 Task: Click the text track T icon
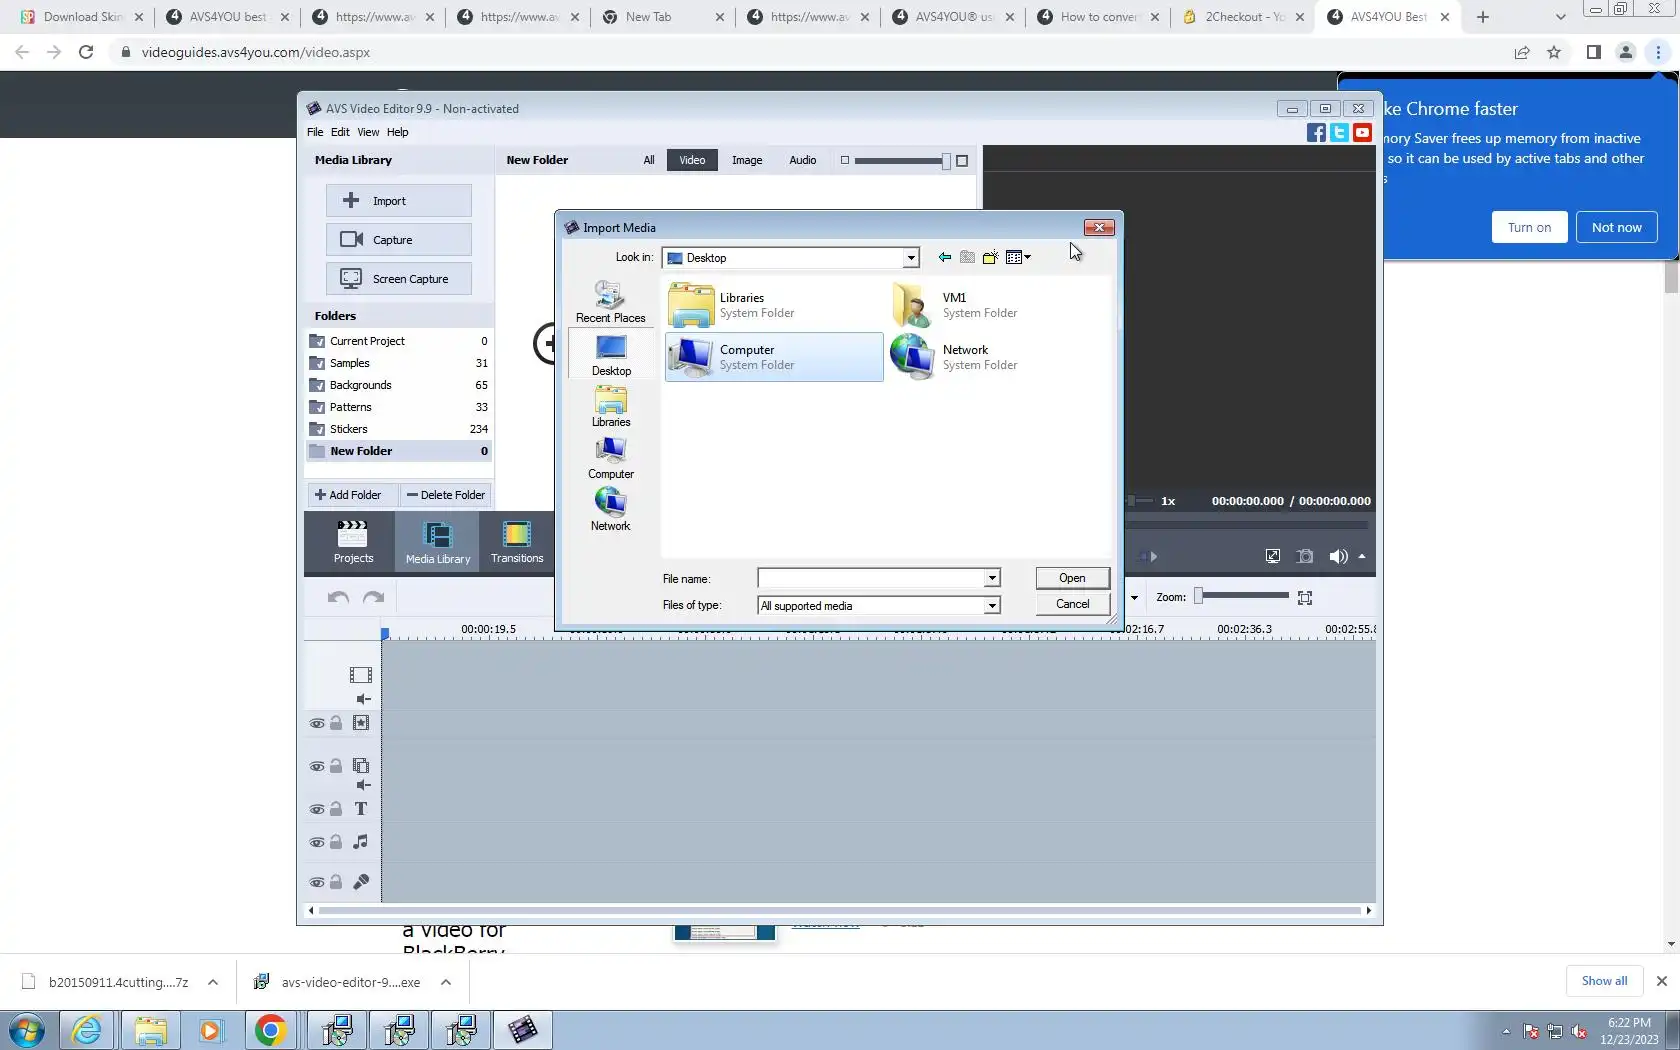[x=361, y=809]
